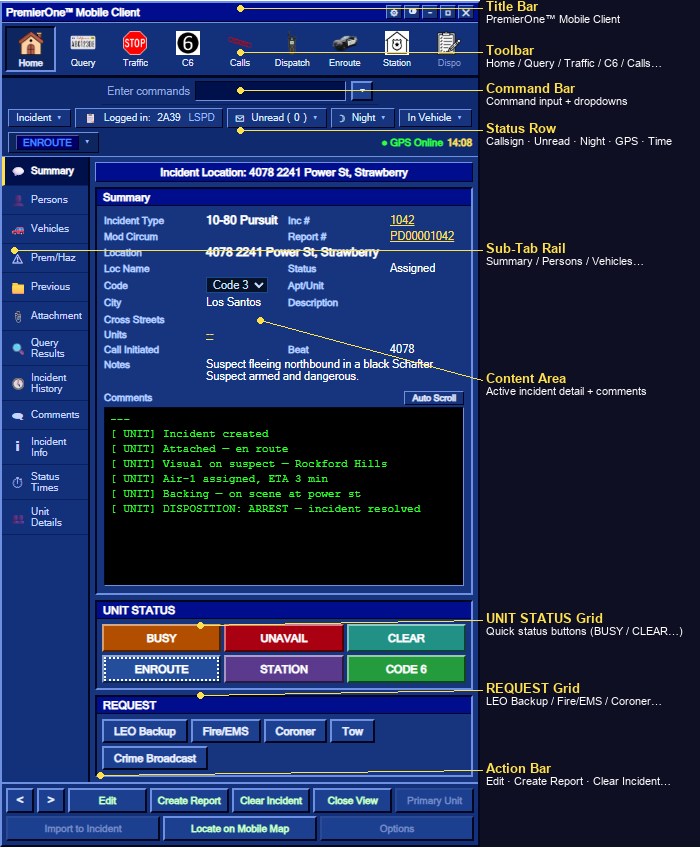The image size is (700, 847).
Task: Click the Prem/Haz warning triangle icon
Action: click(x=18, y=258)
